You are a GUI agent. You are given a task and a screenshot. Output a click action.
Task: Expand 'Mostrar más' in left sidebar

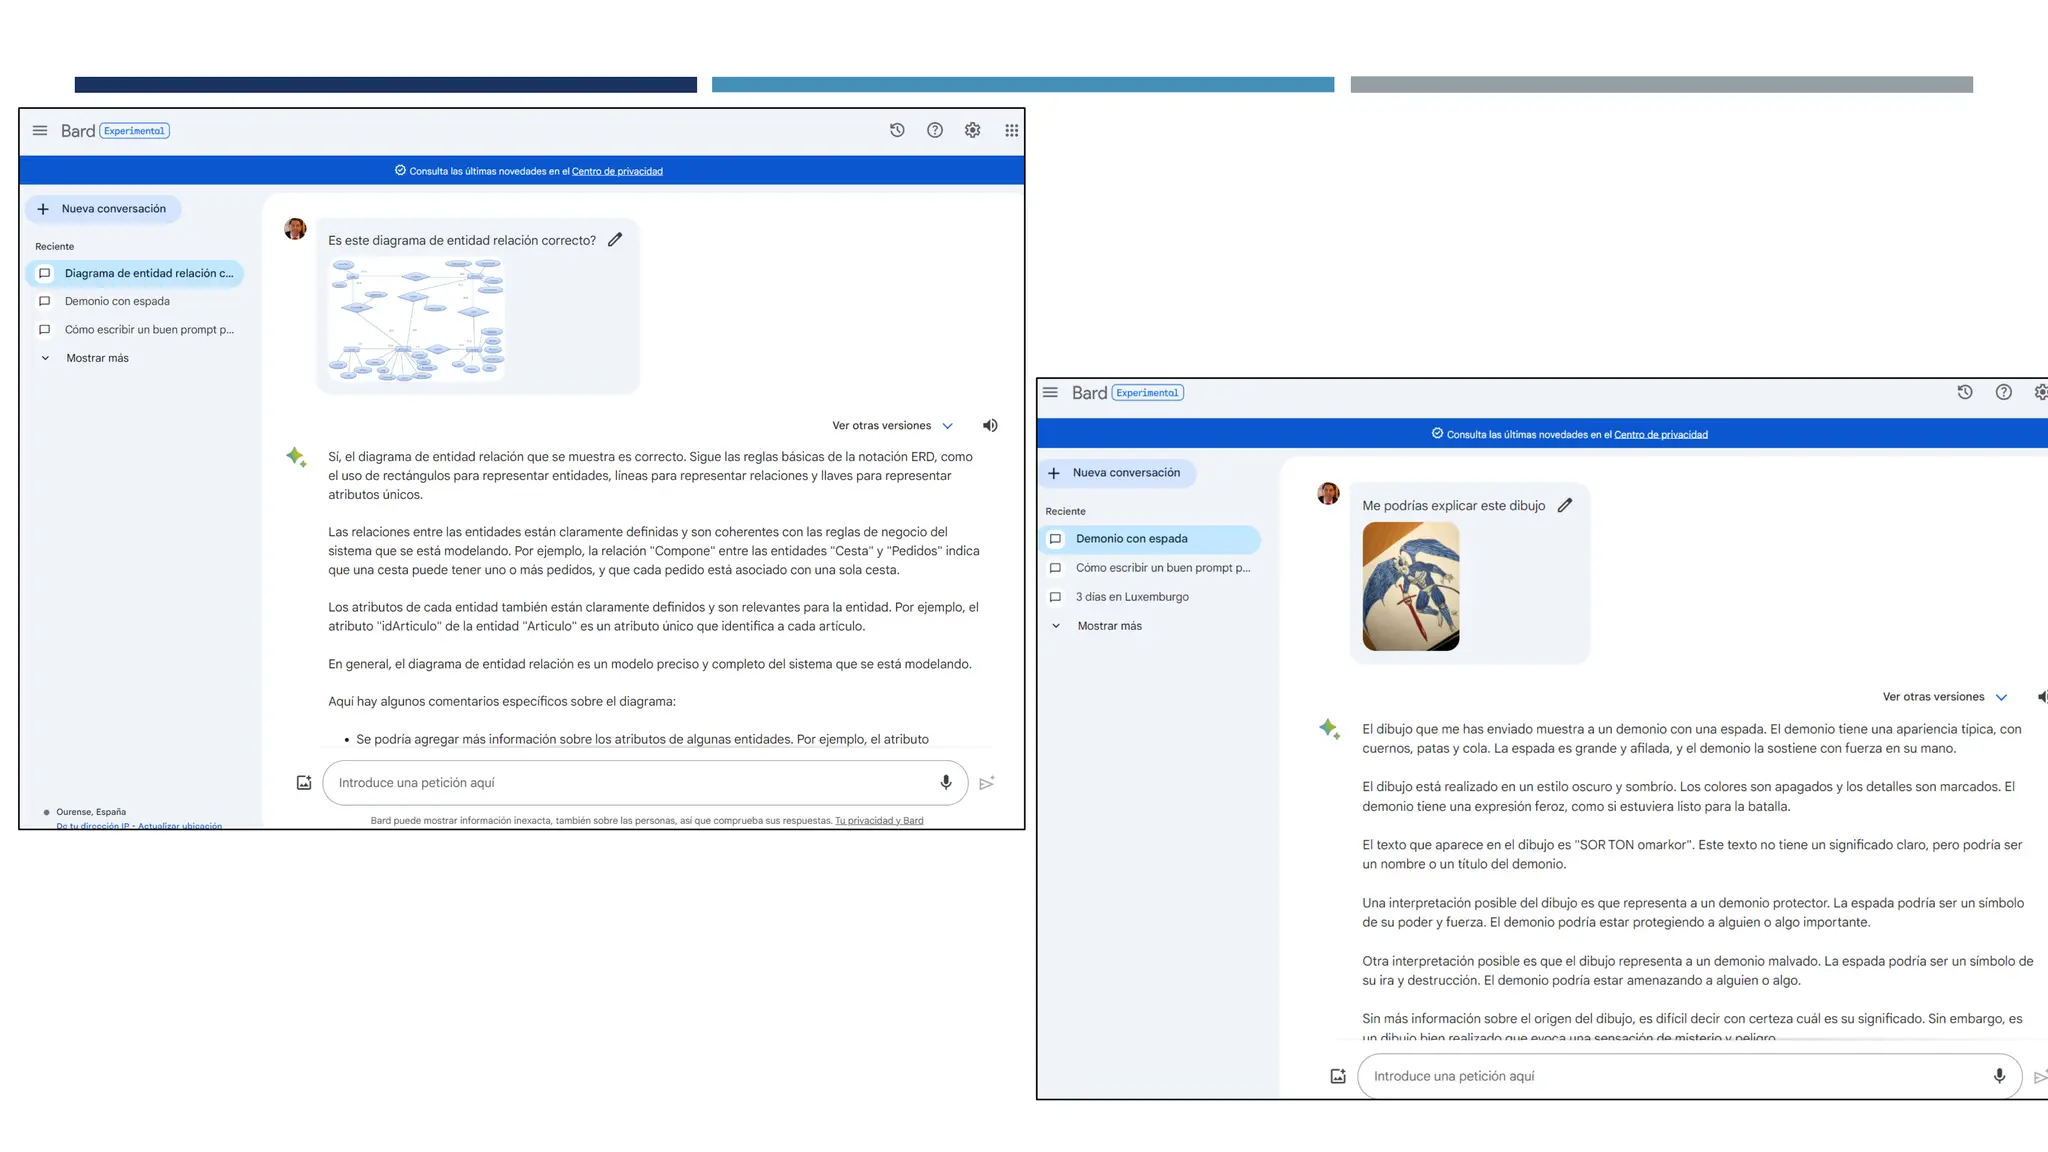point(97,358)
